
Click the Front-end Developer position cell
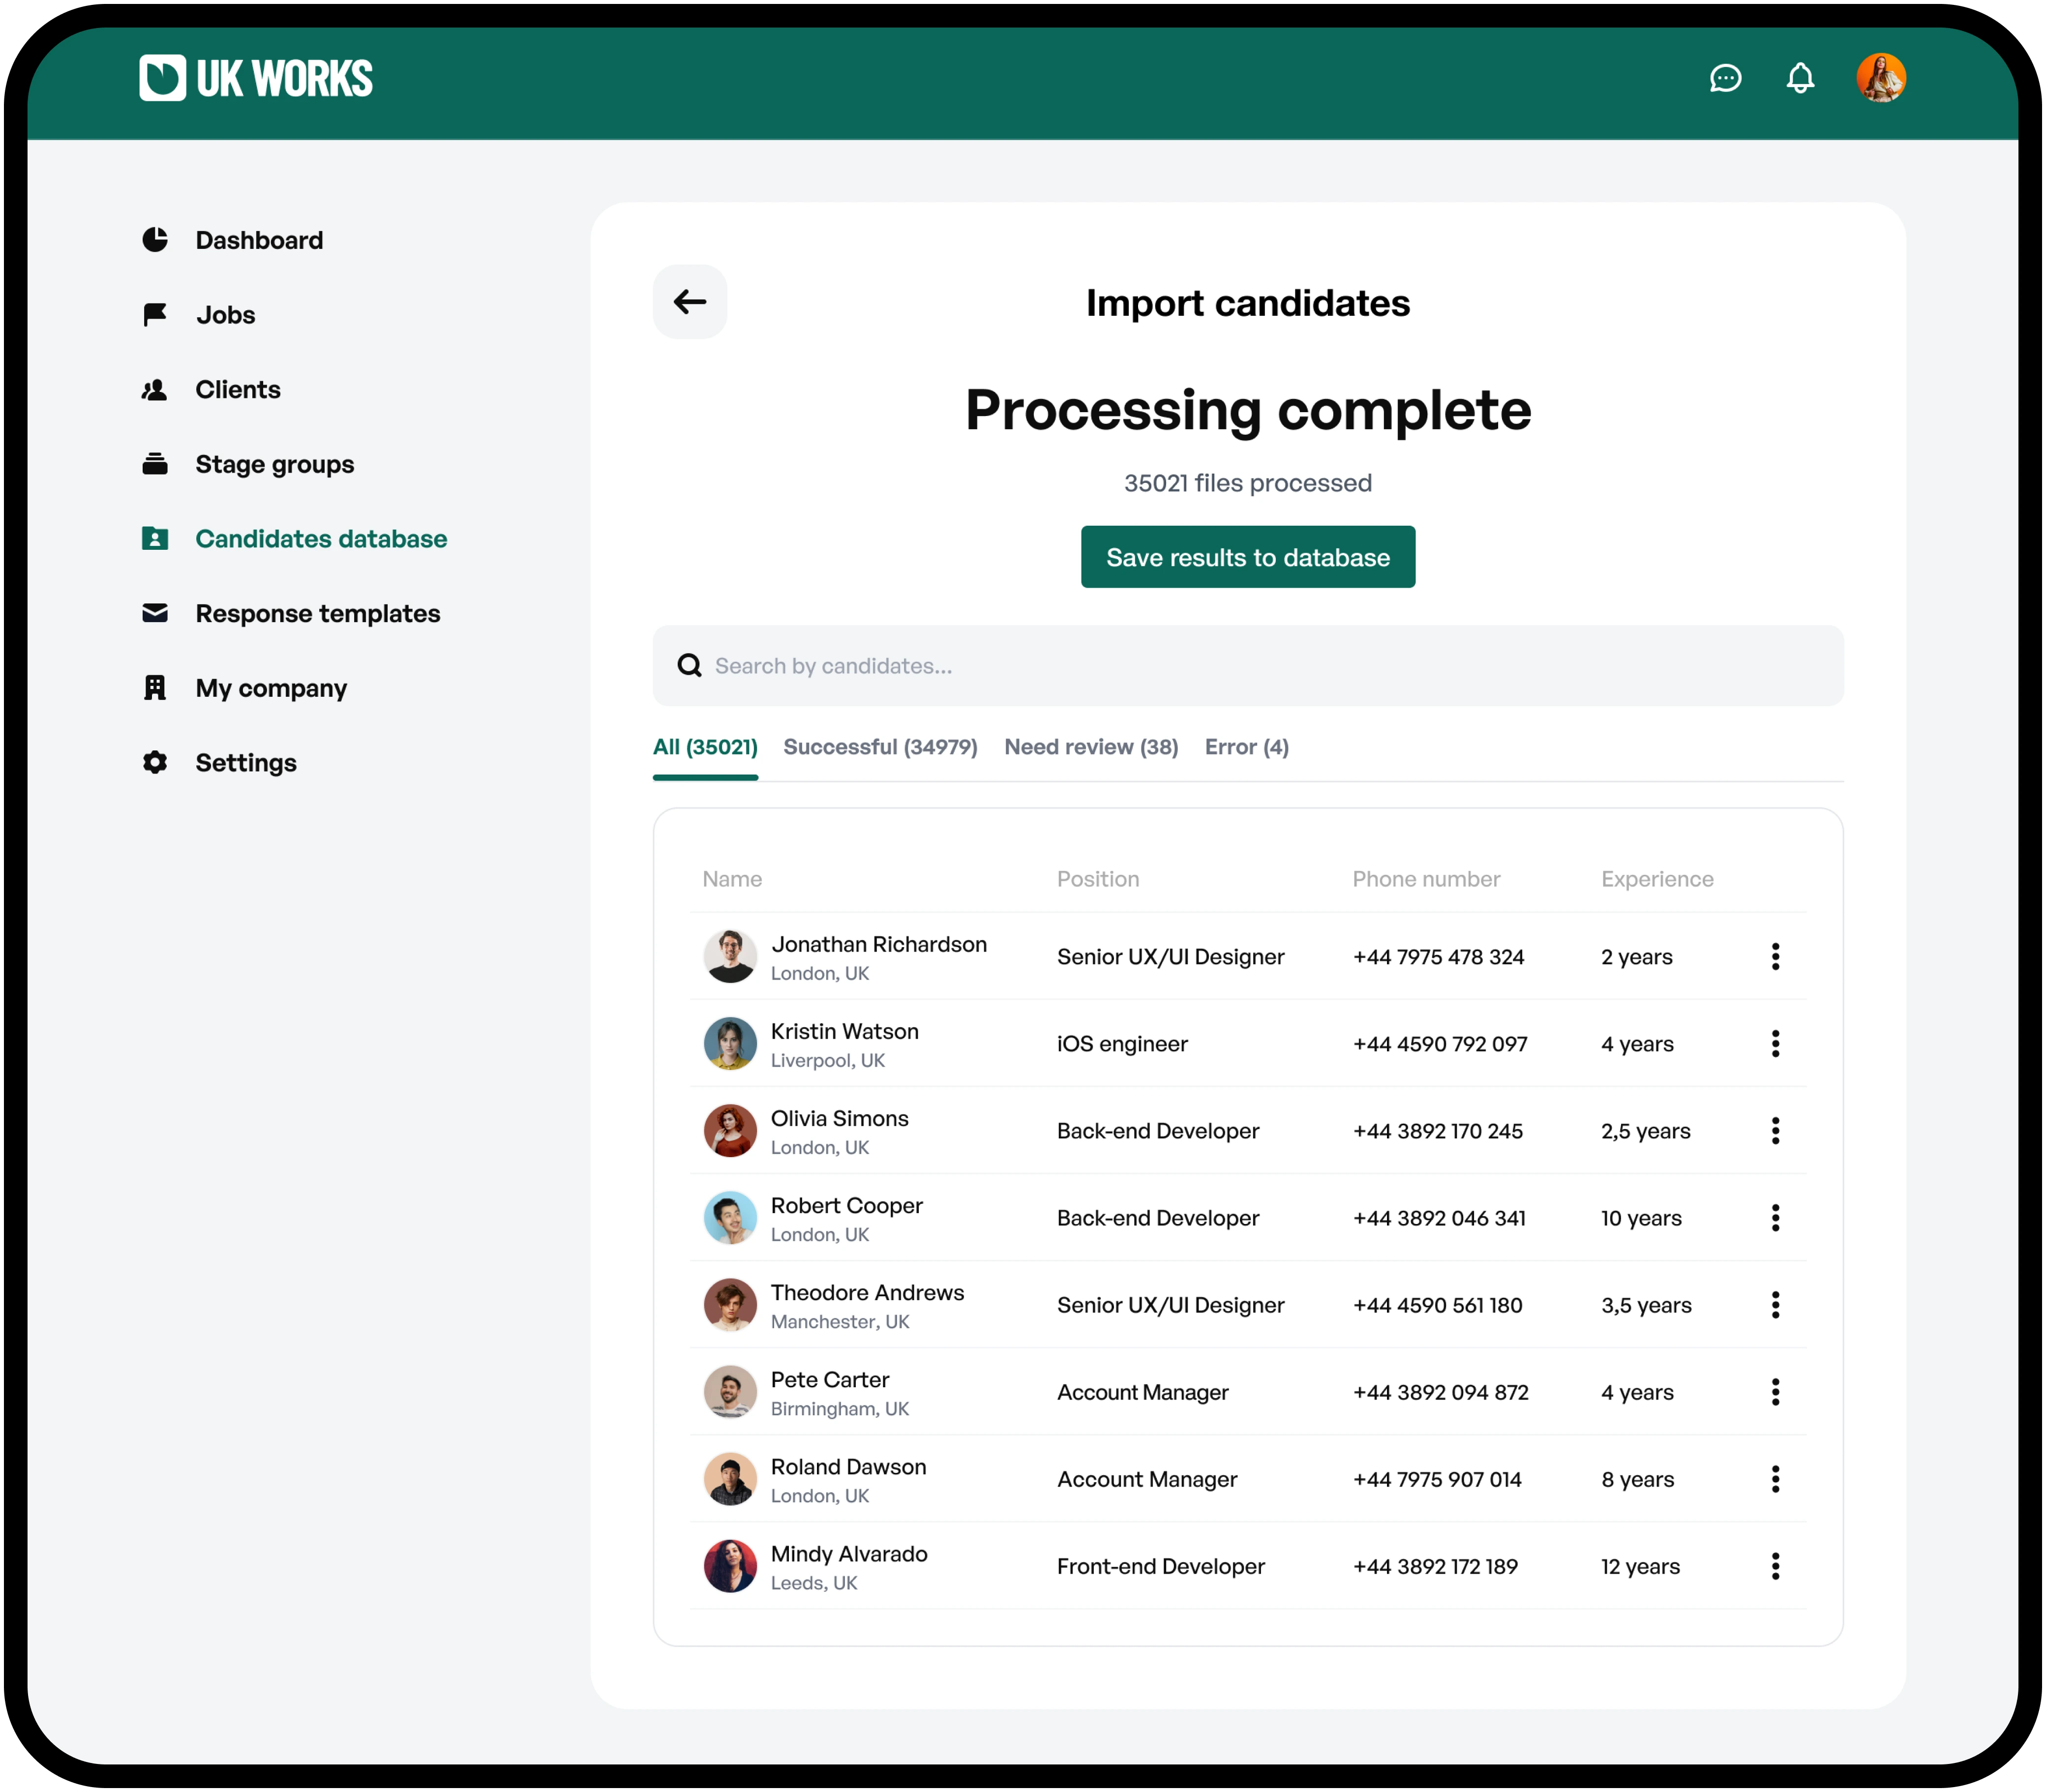[x=1161, y=1566]
